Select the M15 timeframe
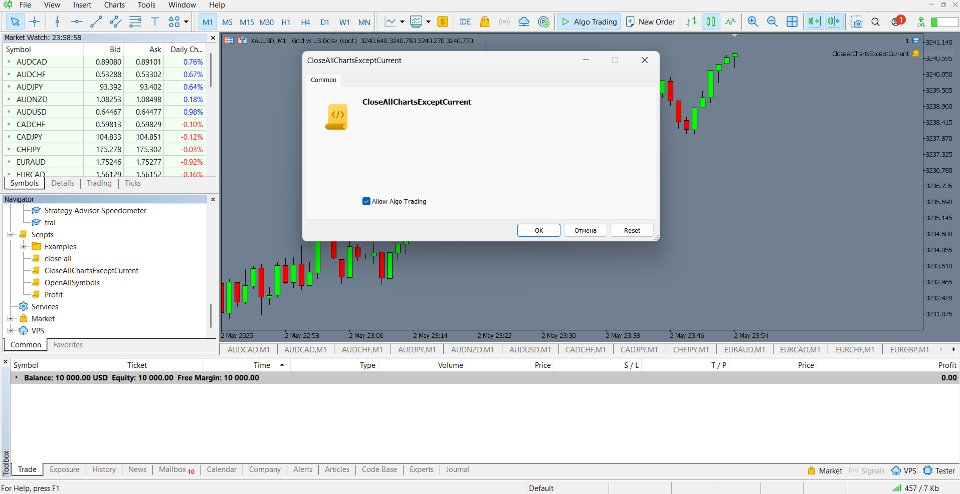Viewport: 960px width, 494px height. 247,21
